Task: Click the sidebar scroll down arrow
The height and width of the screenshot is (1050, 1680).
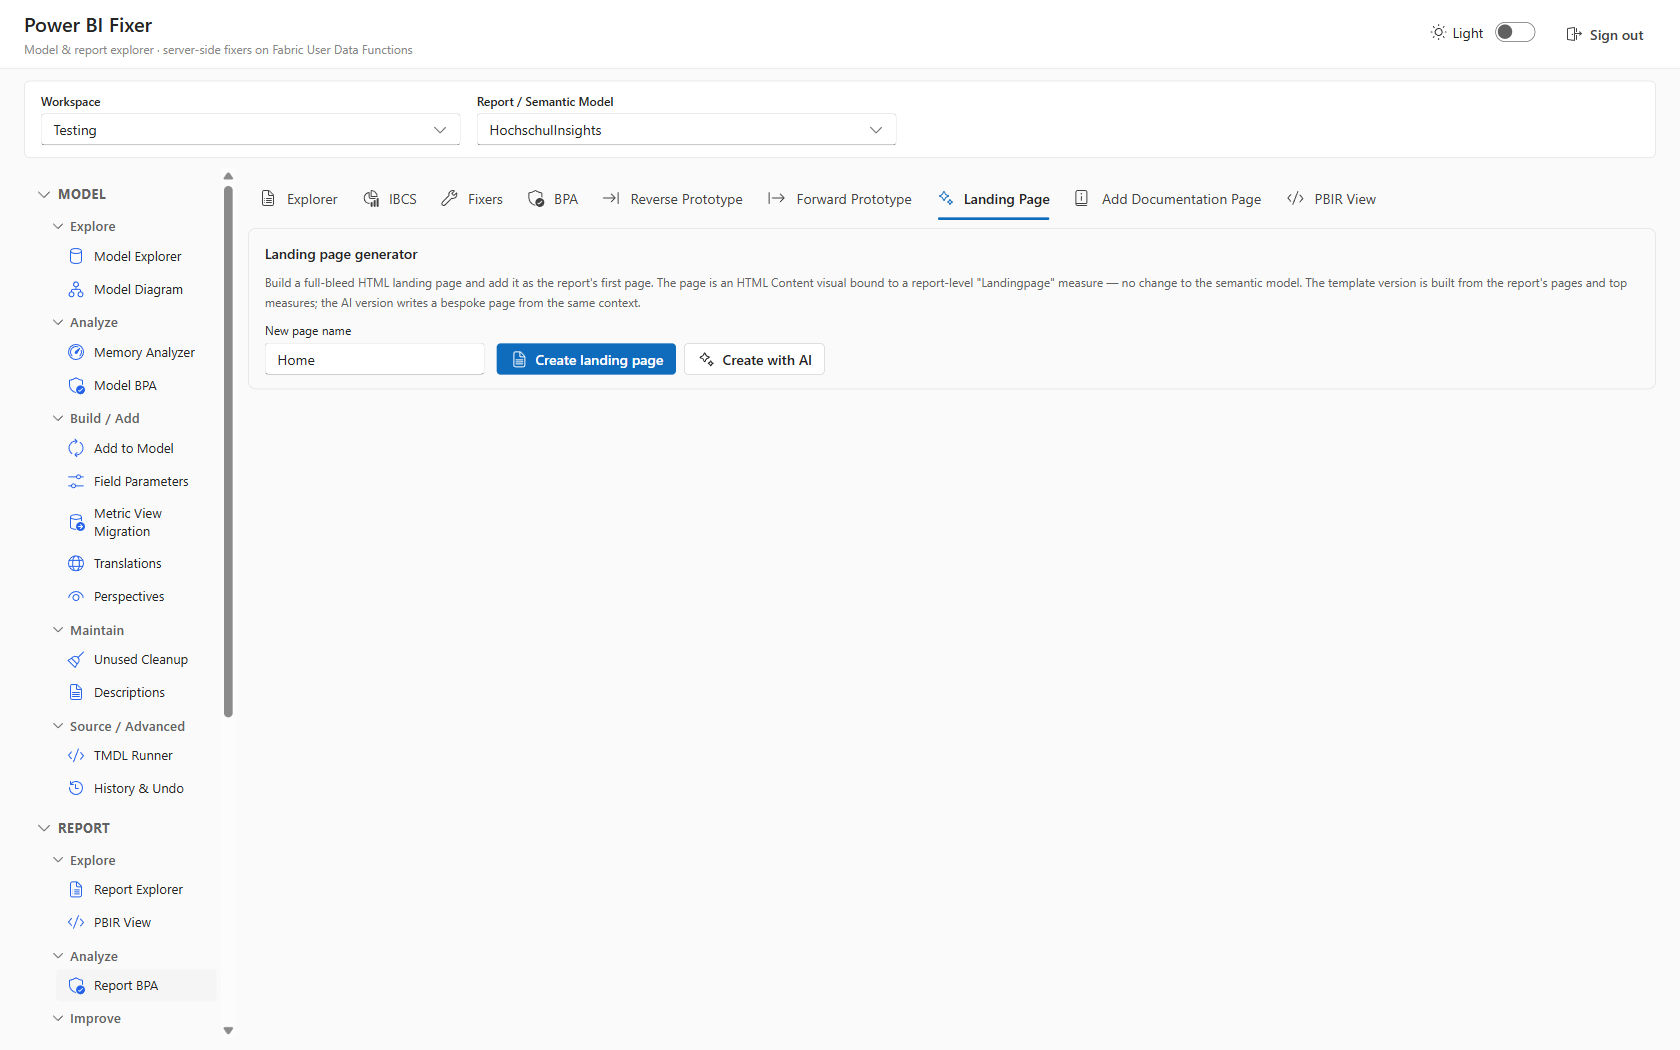Action: coord(228,1030)
